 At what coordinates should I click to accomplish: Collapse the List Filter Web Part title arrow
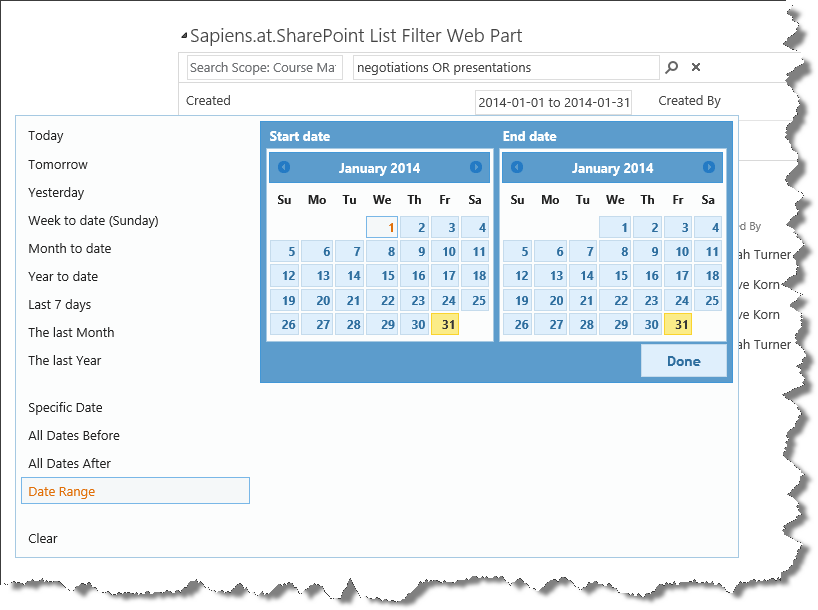click(184, 37)
